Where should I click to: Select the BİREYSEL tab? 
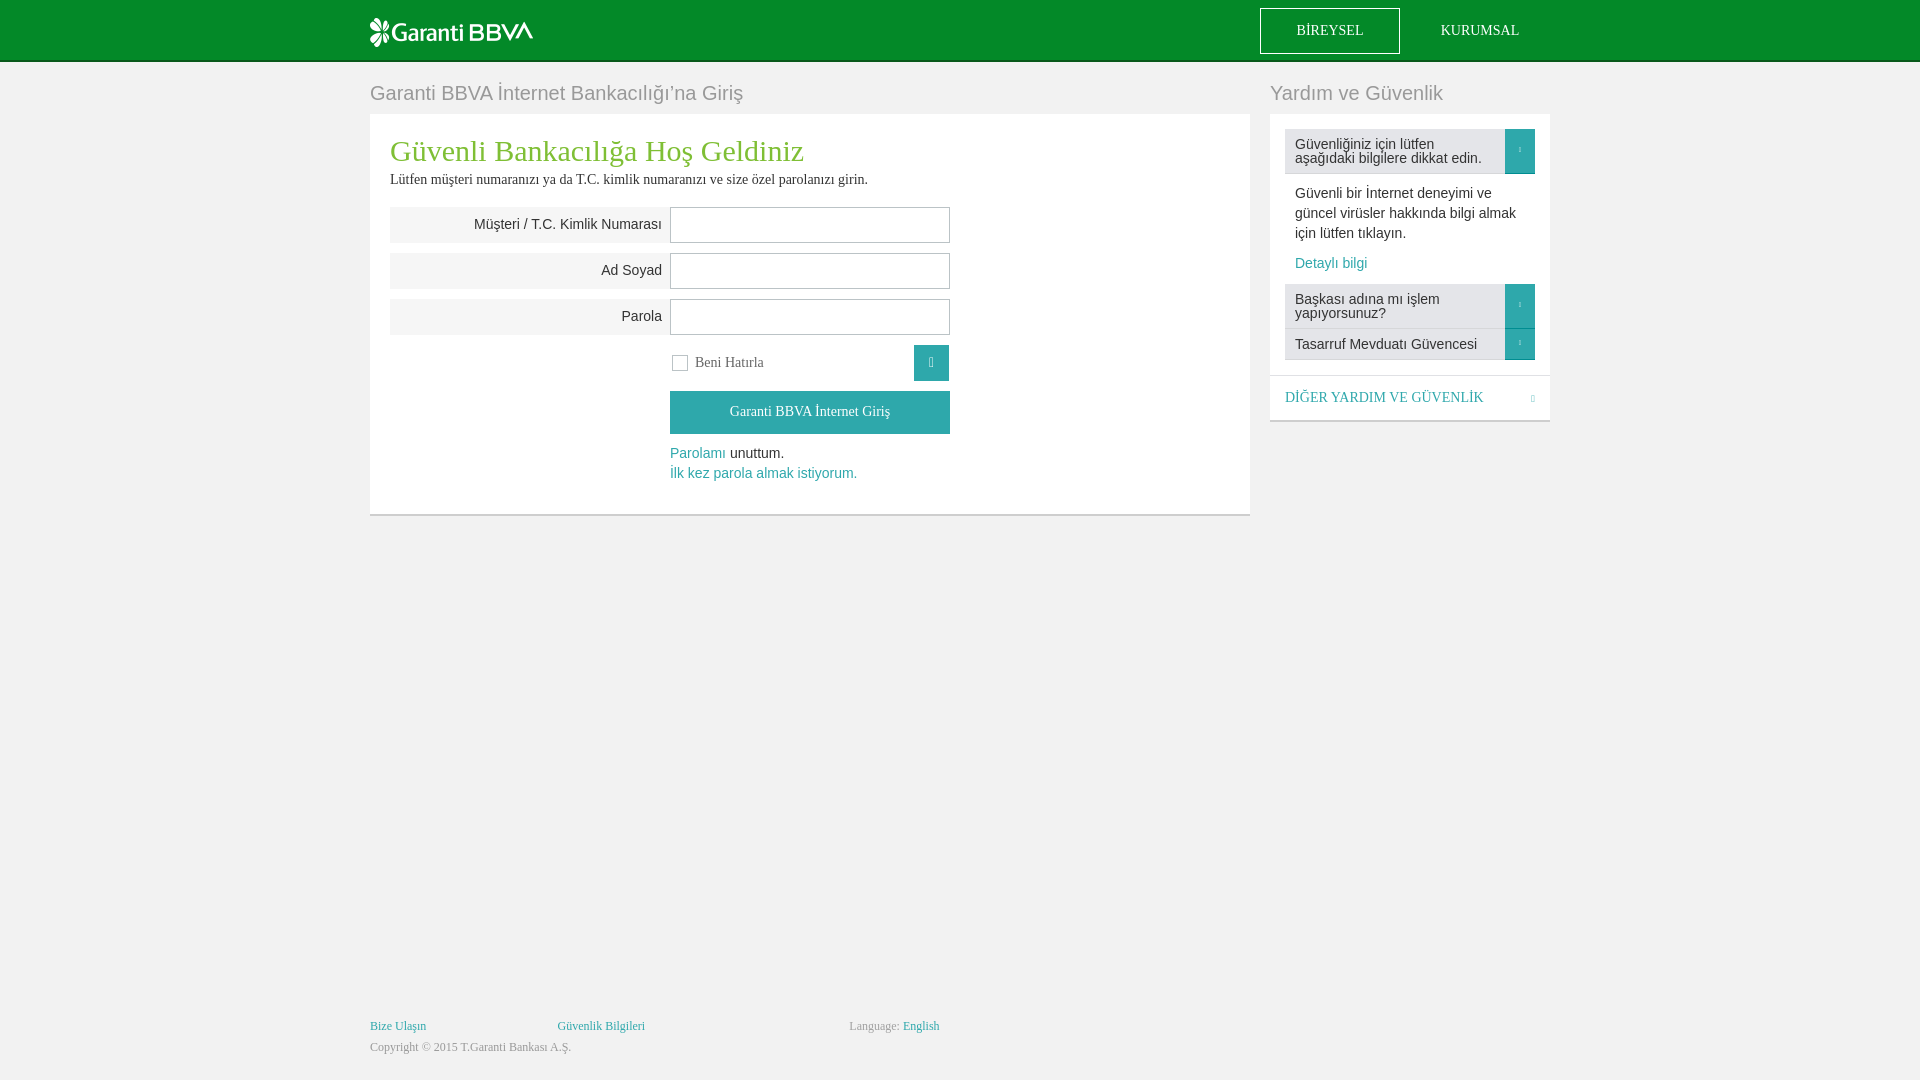[x=1329, y=31]
